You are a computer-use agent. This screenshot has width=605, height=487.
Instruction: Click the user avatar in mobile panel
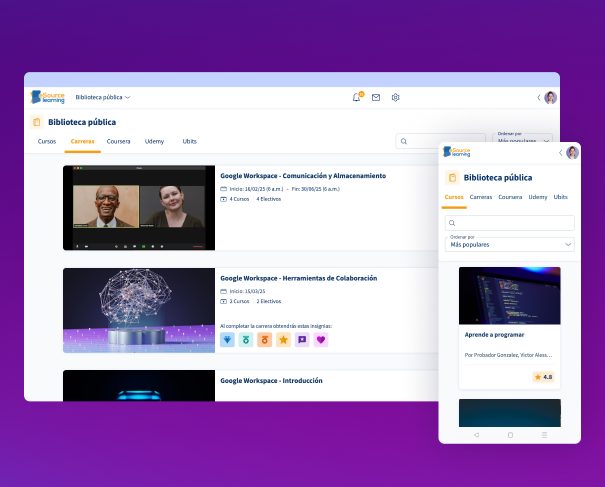(573, 152)
